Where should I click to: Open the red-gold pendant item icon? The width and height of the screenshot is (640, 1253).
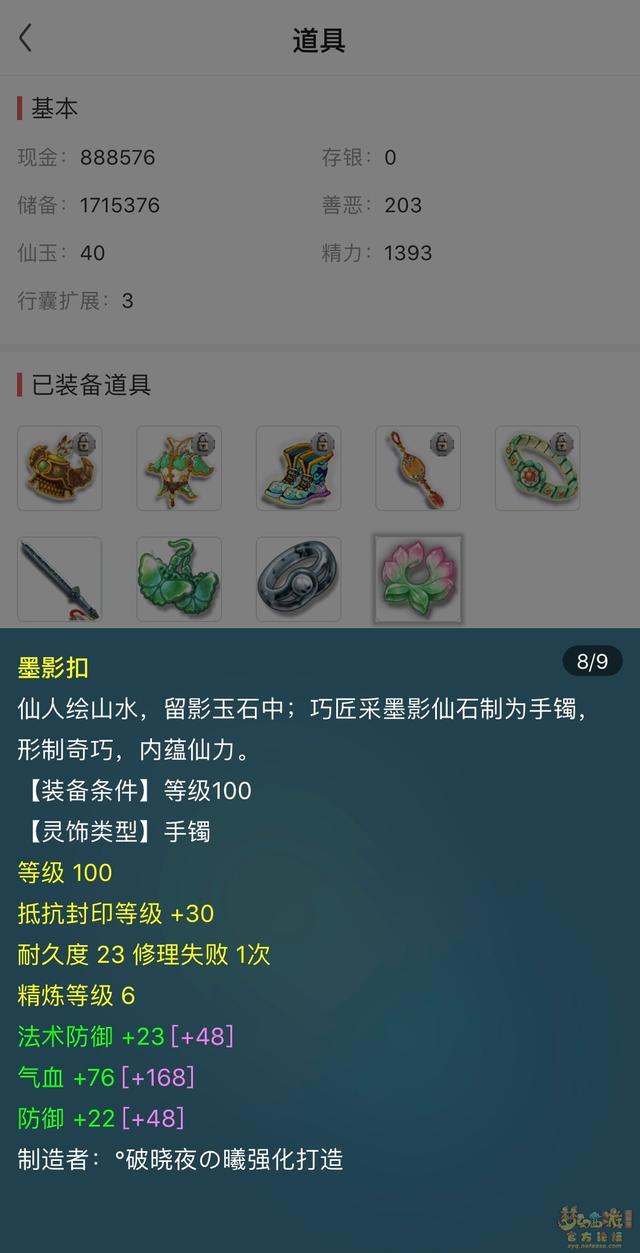coord(418,468)
